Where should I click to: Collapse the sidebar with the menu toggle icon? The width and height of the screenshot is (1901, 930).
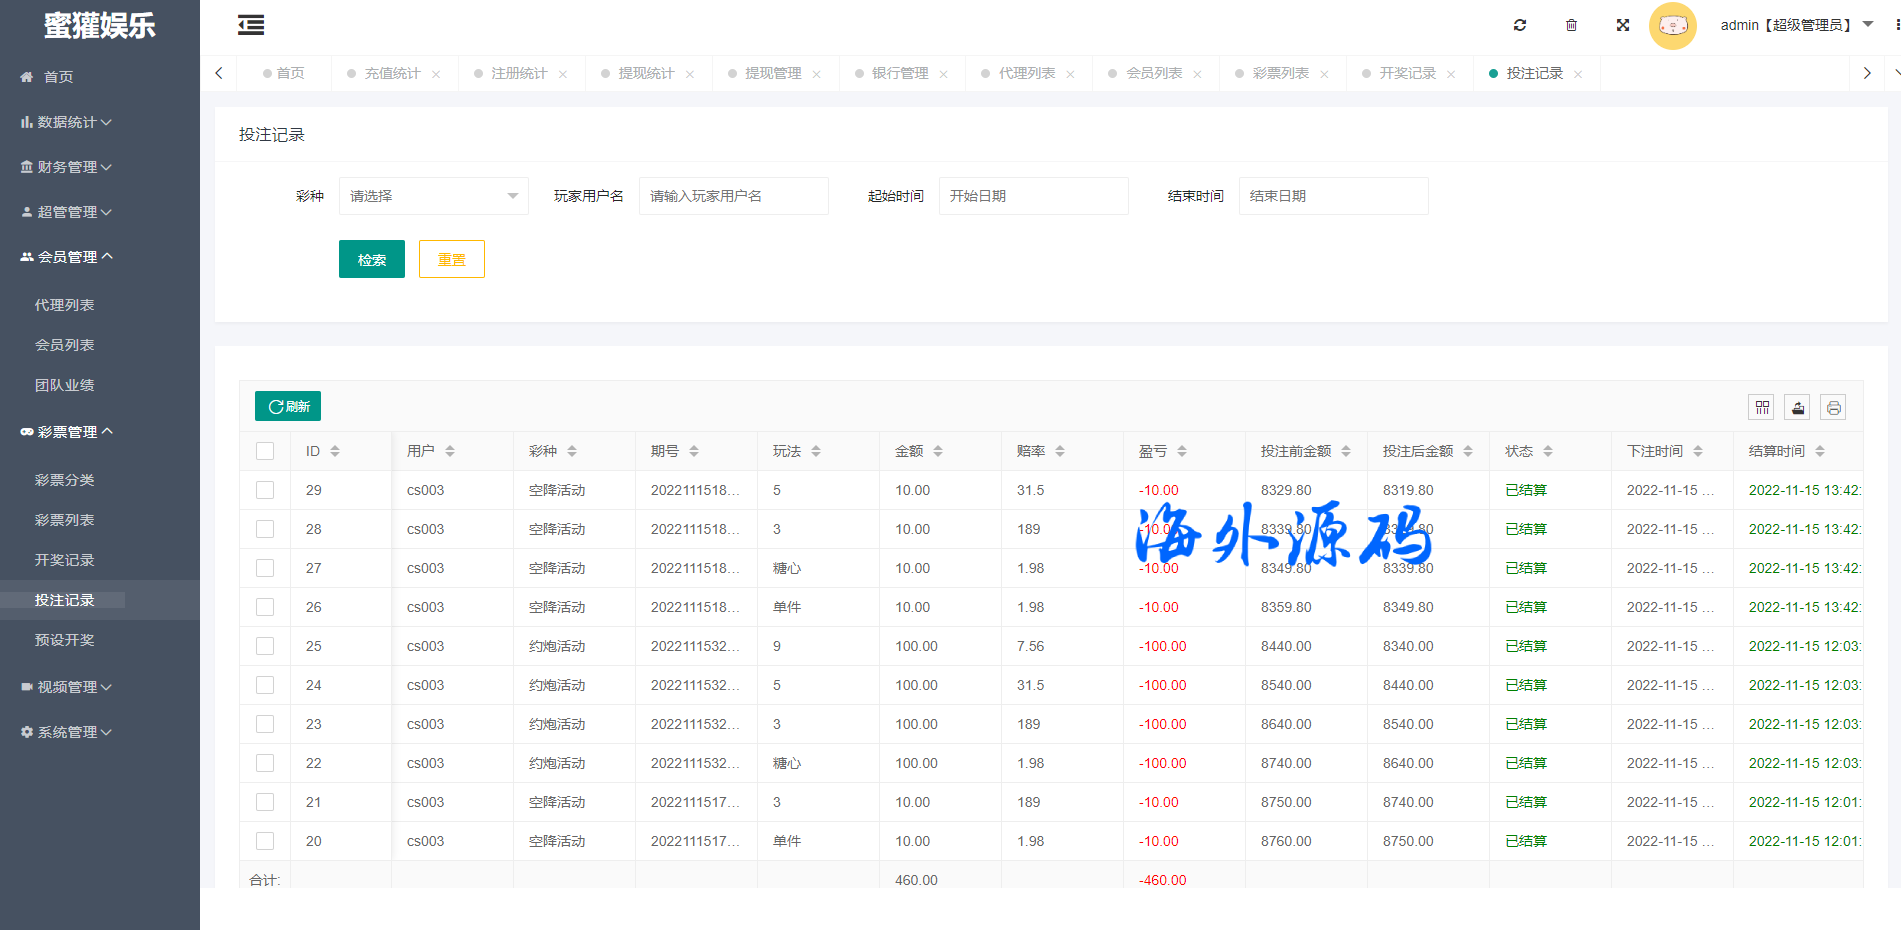tap(251, 25)
